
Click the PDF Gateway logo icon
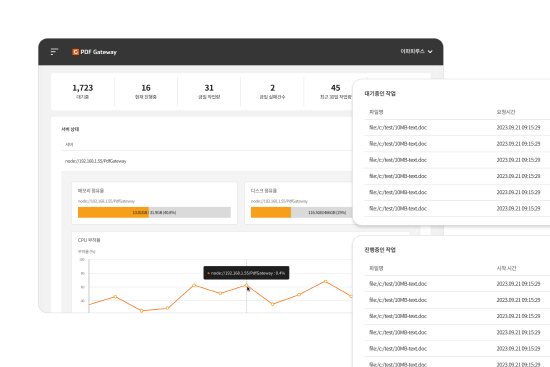[x=75, y=52]
